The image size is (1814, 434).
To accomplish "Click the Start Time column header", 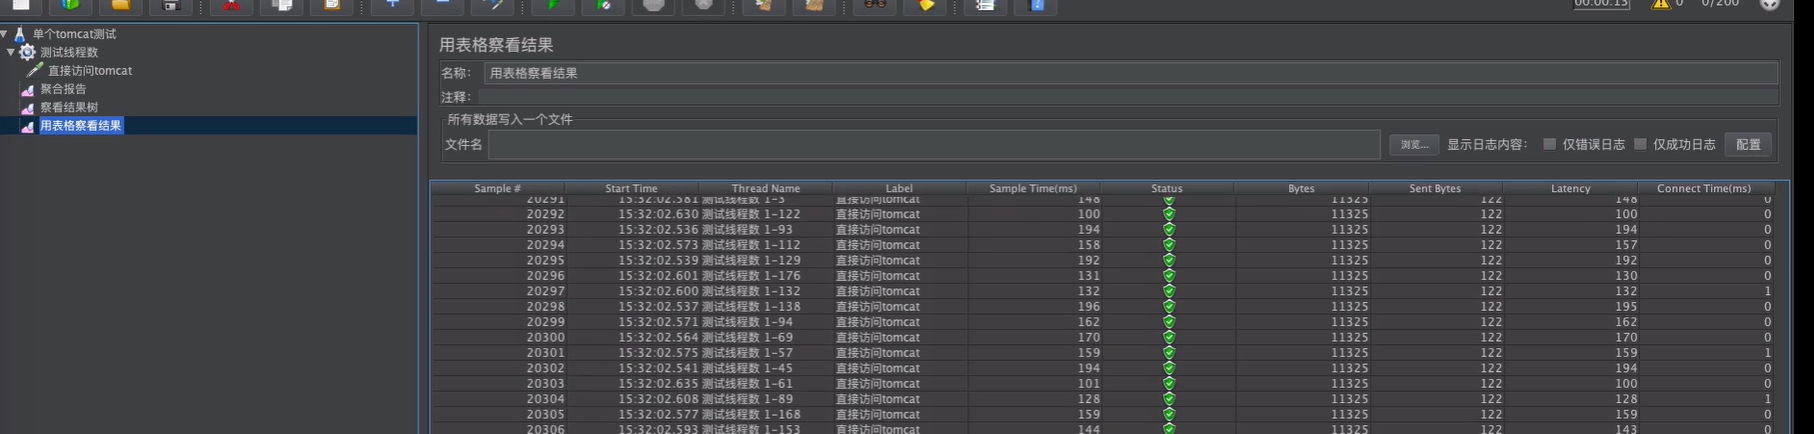I will pyautogui.click(x=631, y=188).
